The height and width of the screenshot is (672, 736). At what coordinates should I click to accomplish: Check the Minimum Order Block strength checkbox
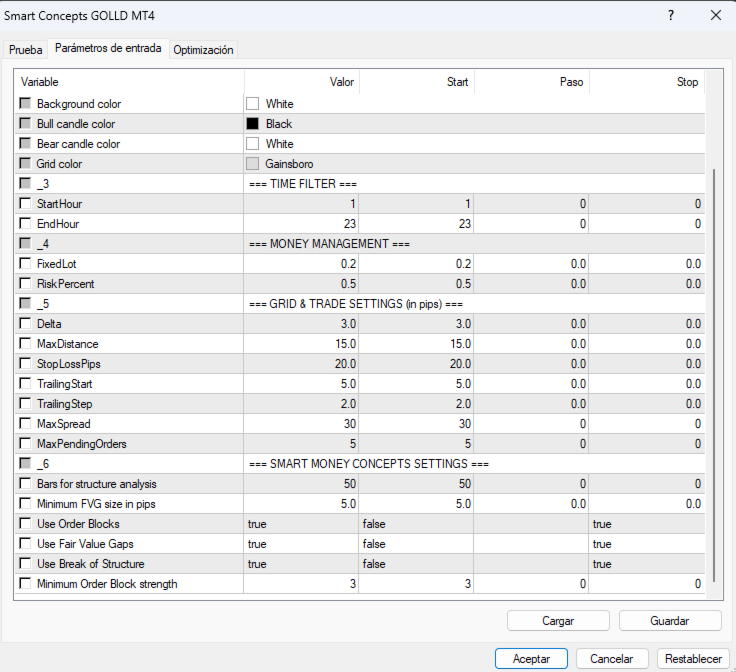tap(25, 583)
